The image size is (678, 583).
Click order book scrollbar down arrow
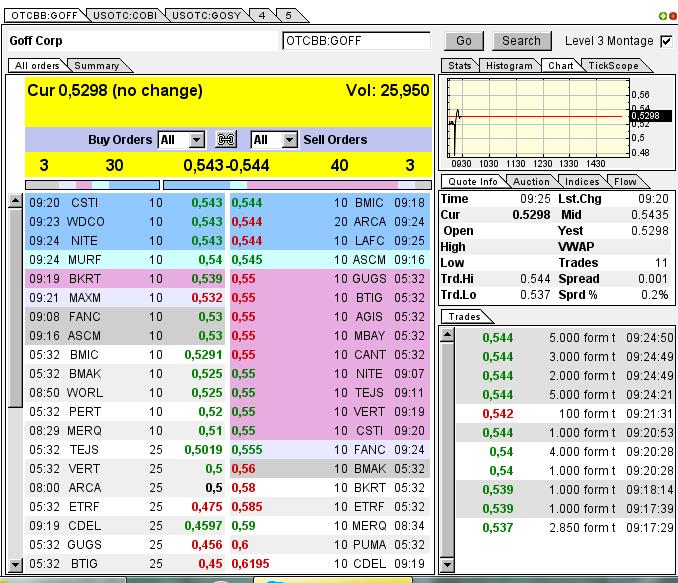pos(15,564)
